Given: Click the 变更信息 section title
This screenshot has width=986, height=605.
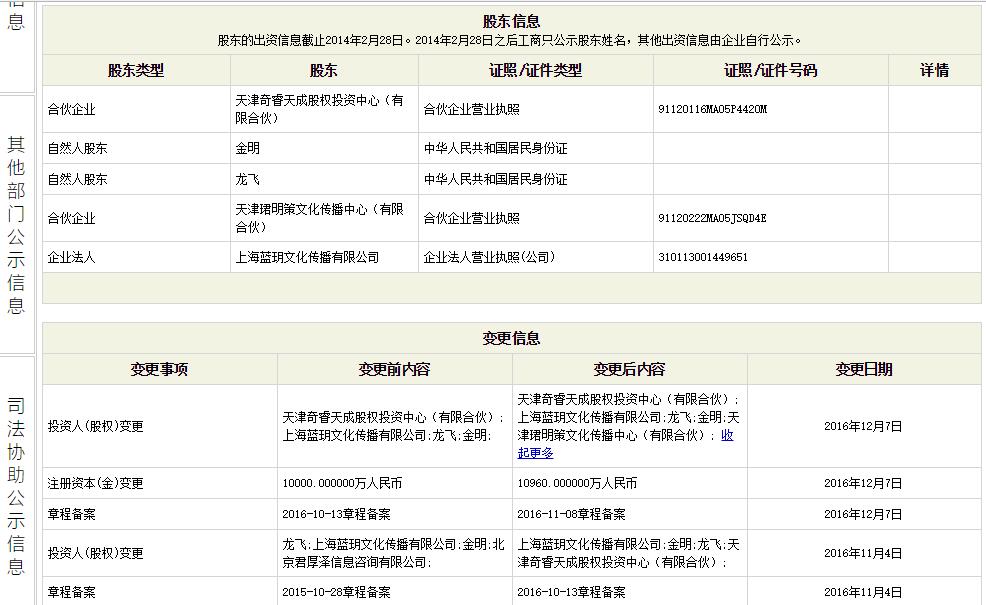Looking at the screenshot, I should 511,338.
